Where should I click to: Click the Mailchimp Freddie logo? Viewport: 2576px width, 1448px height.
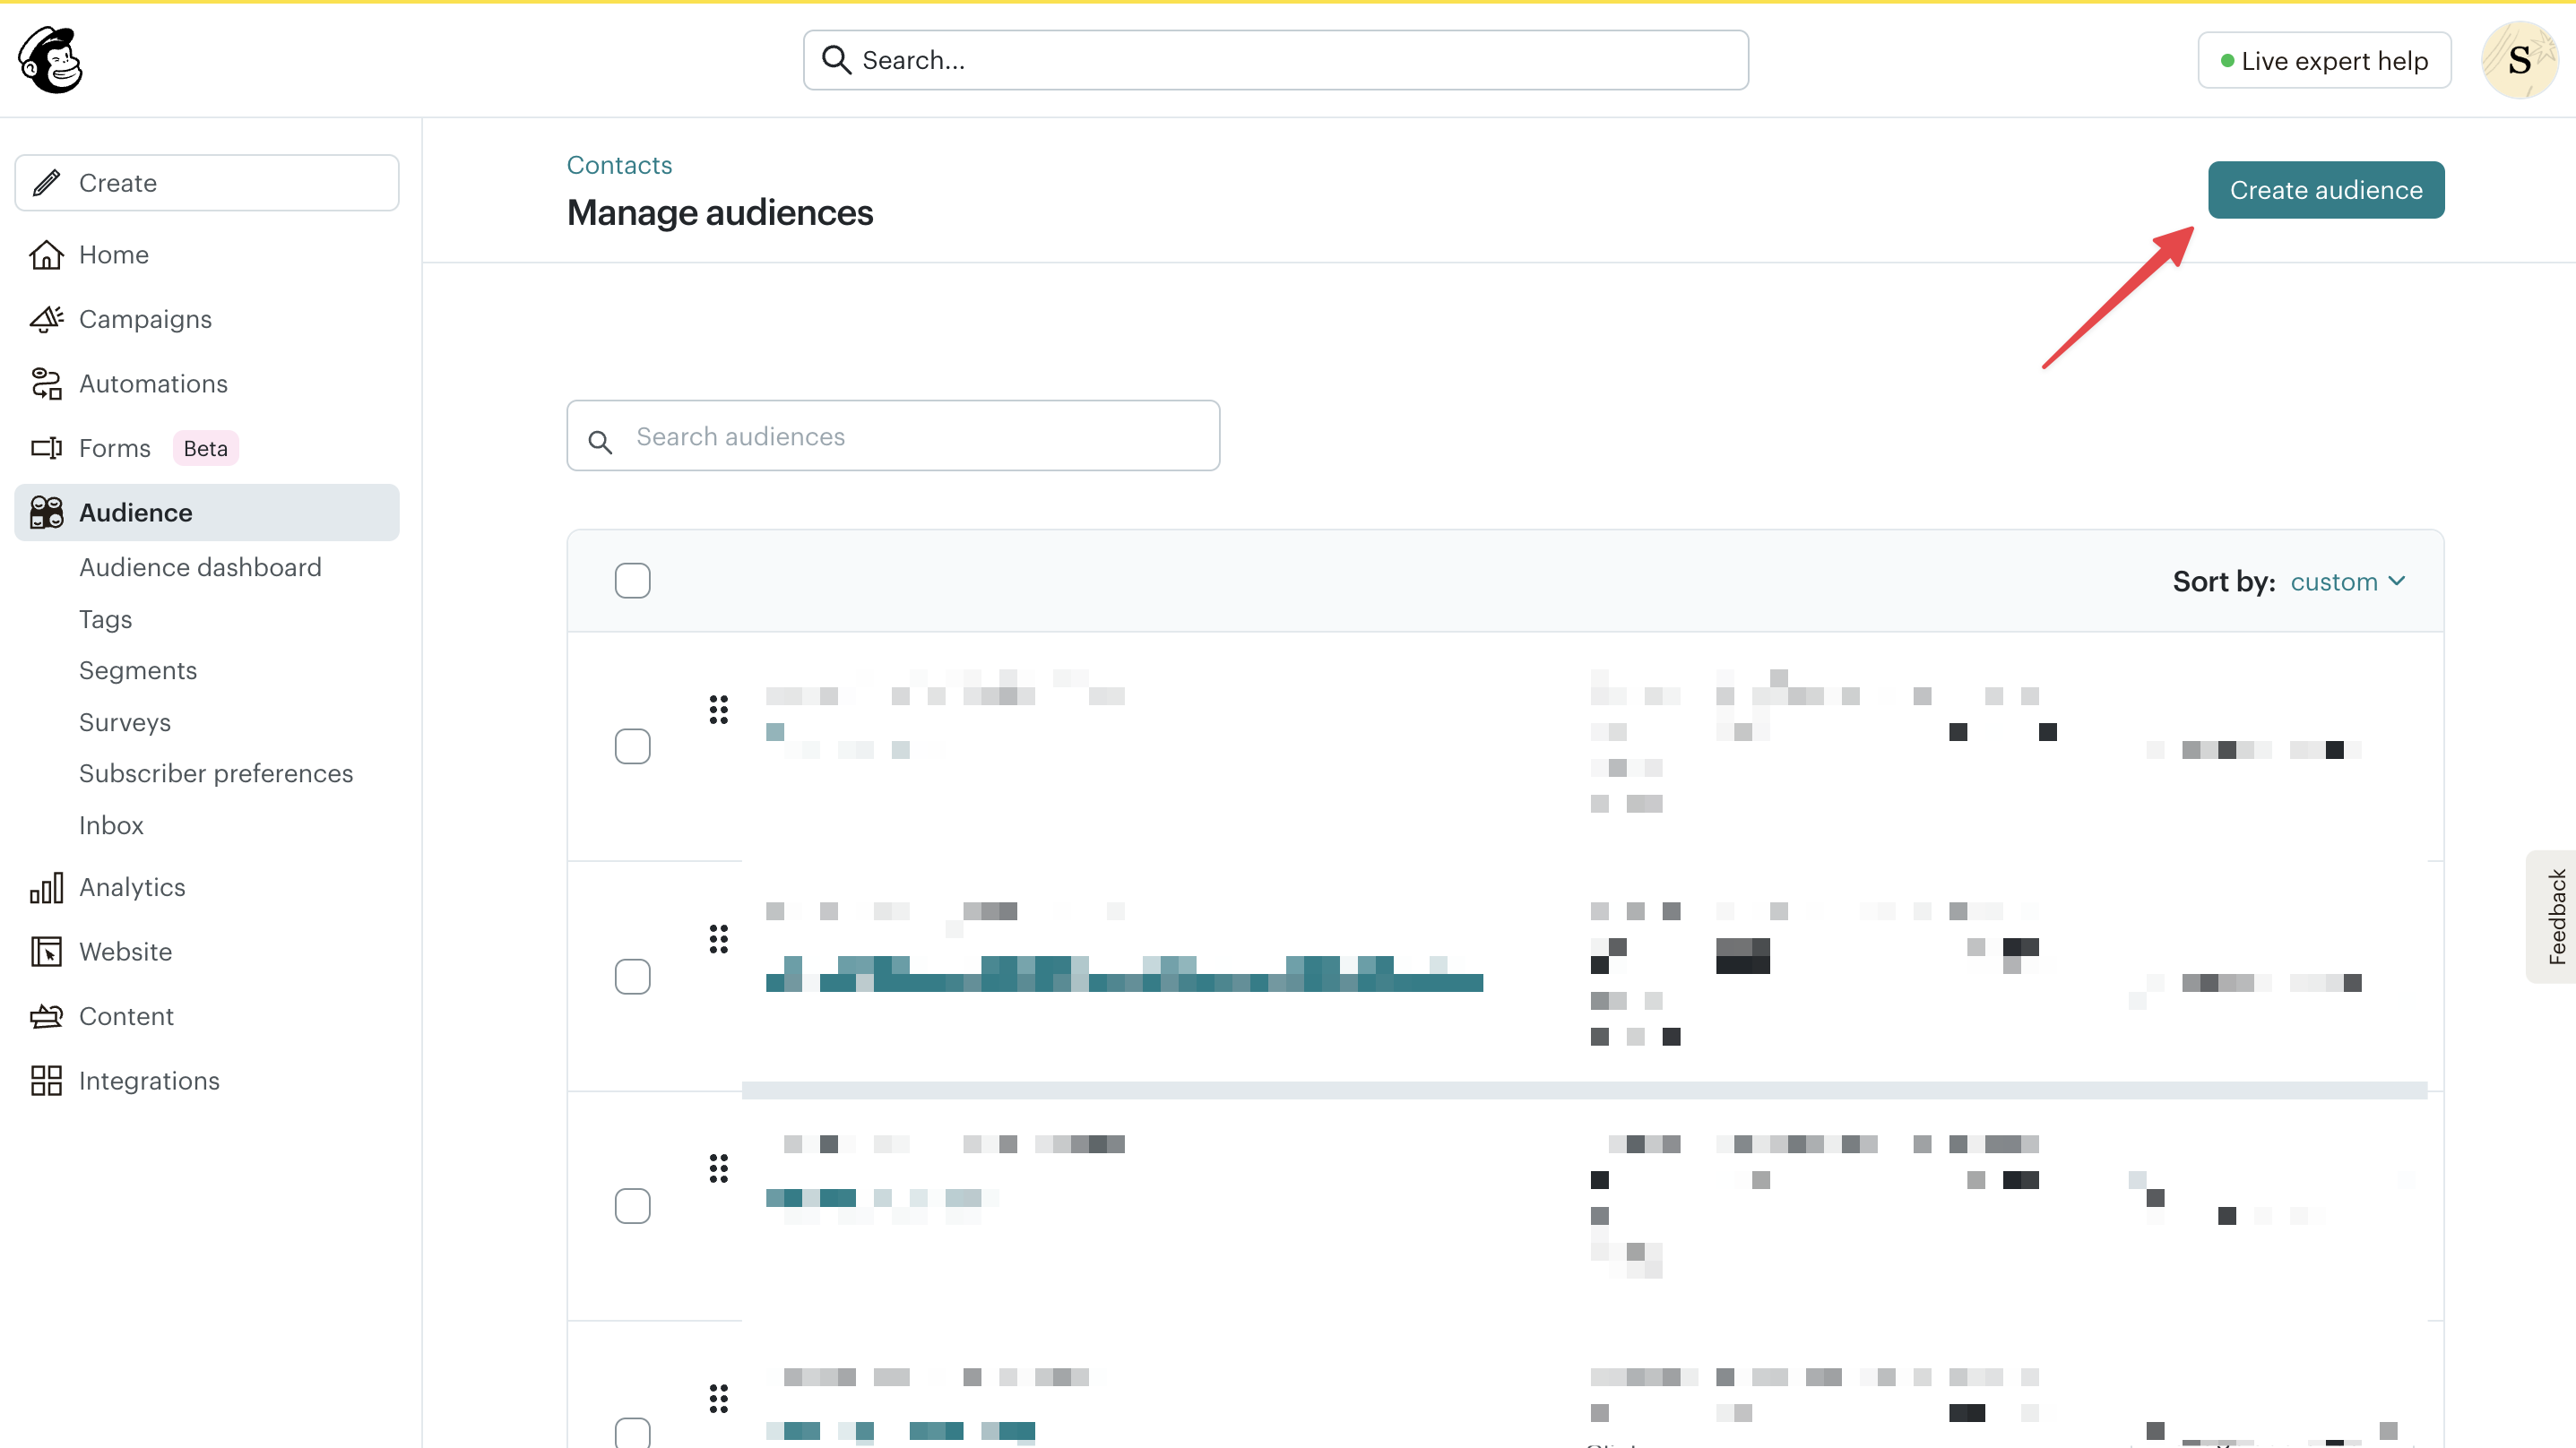pos(48,60)
